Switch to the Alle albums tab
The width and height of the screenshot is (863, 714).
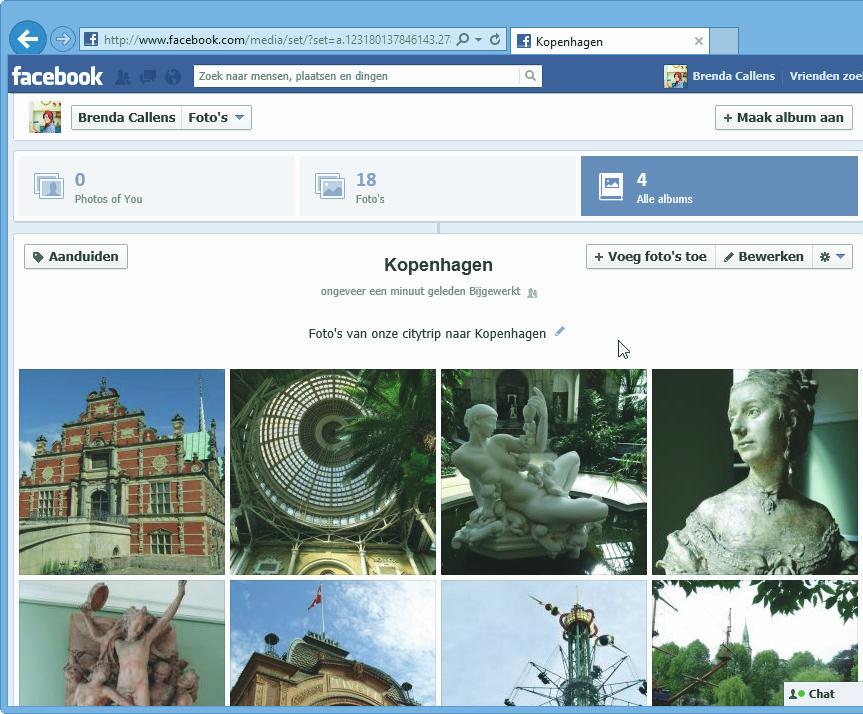[x=719, y=186]
